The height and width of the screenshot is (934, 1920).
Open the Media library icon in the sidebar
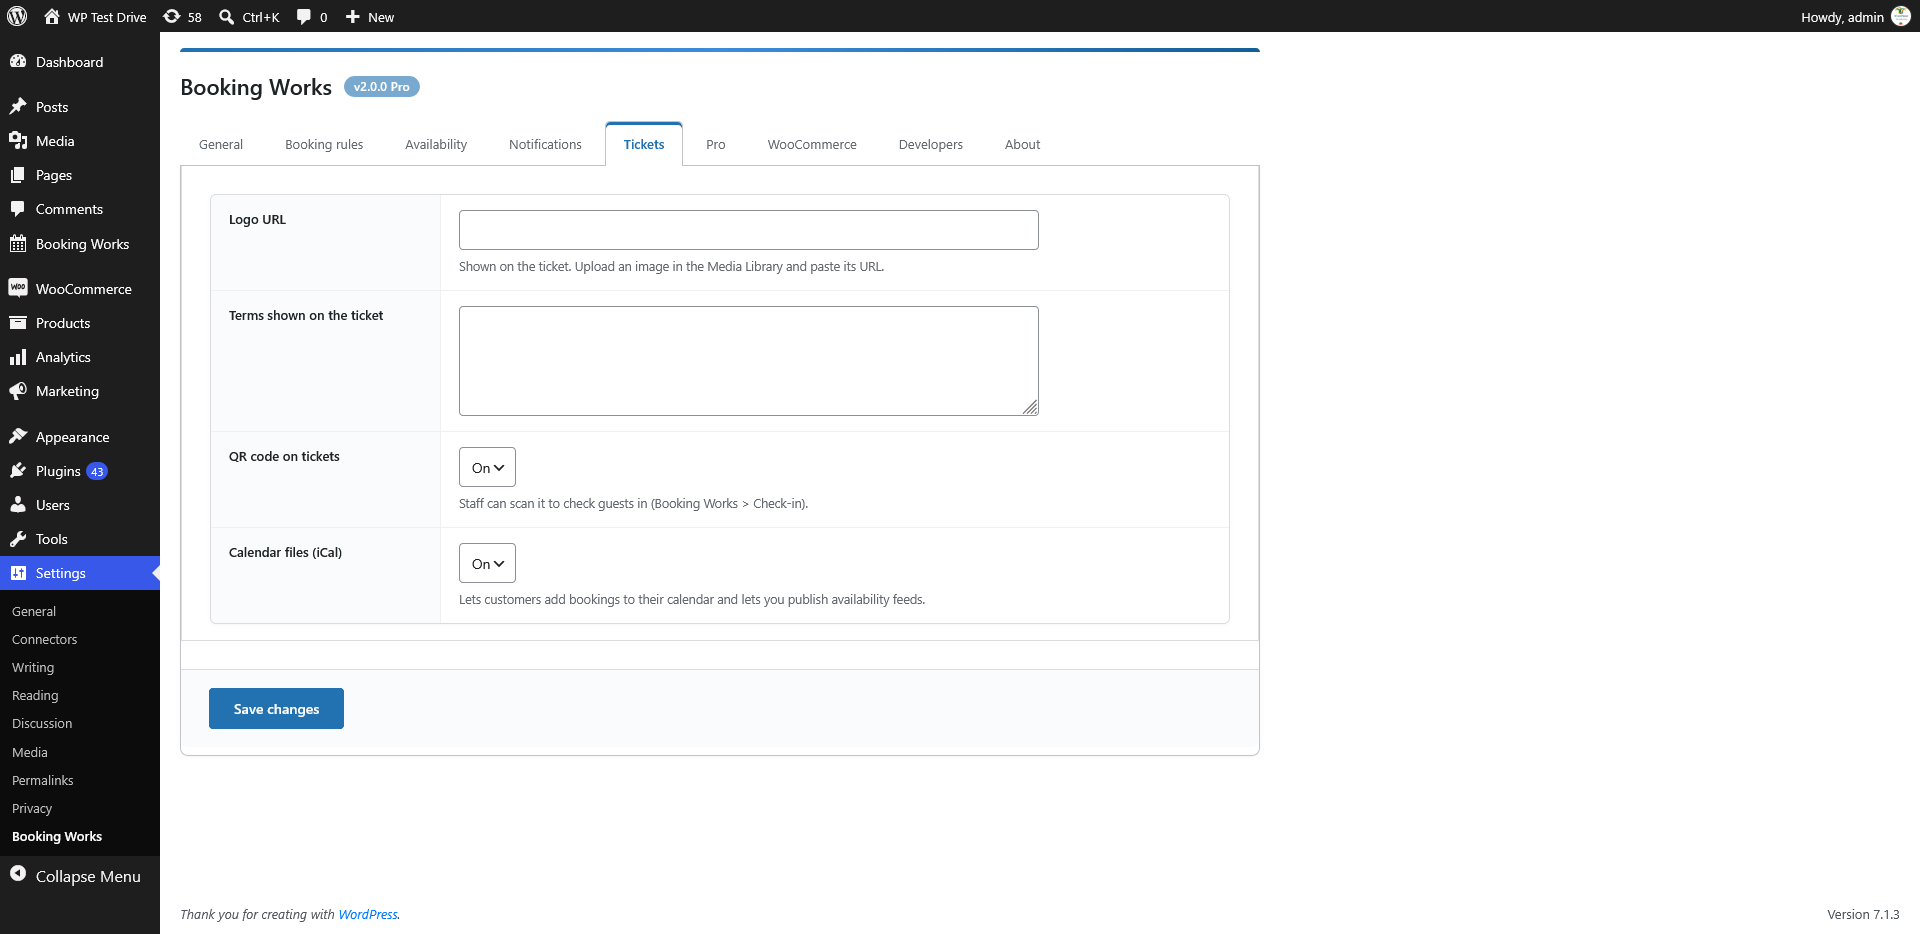click(18, 140)
